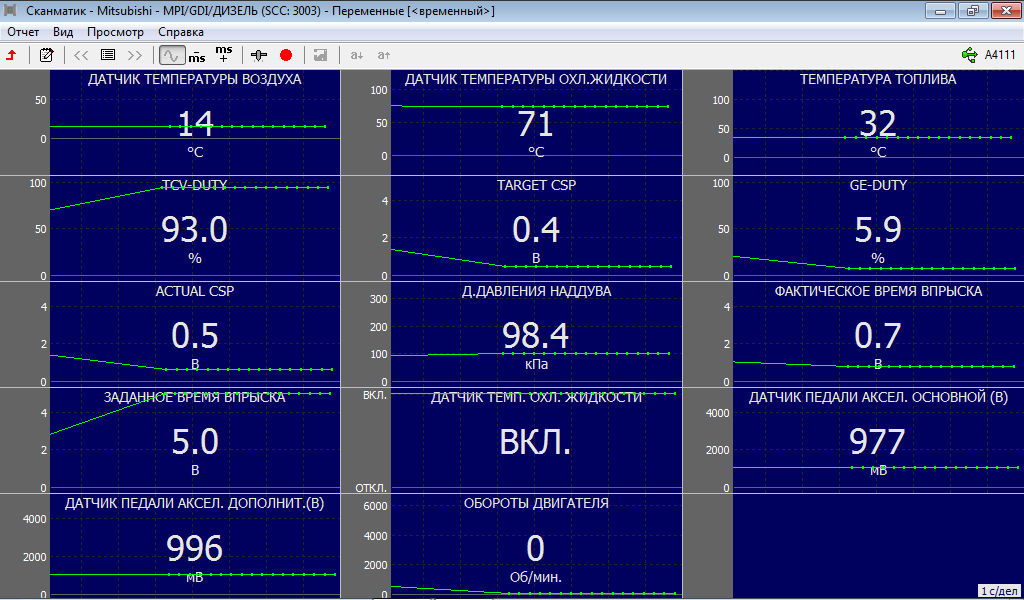Click the red up-arrow exit icon
This screenshot has height=600, width=1024.
(11, 55)
